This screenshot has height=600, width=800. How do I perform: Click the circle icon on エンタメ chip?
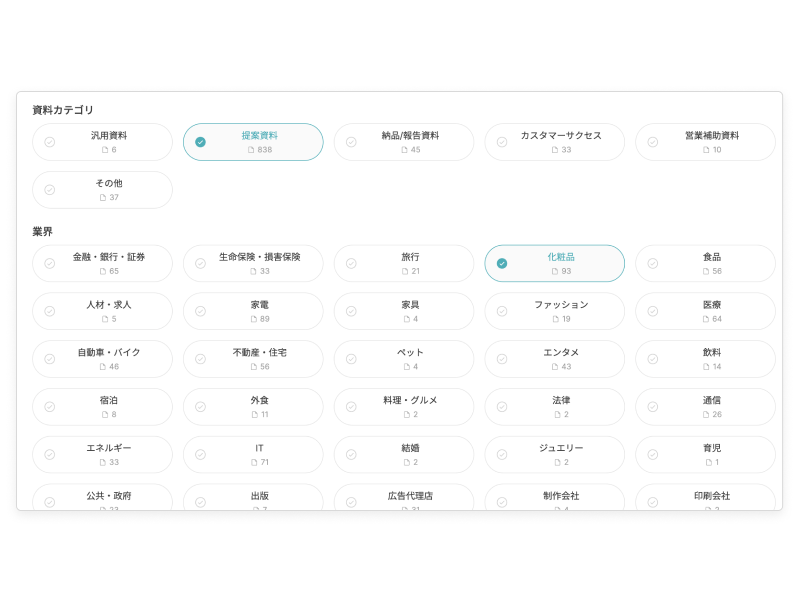coord(502,359)
